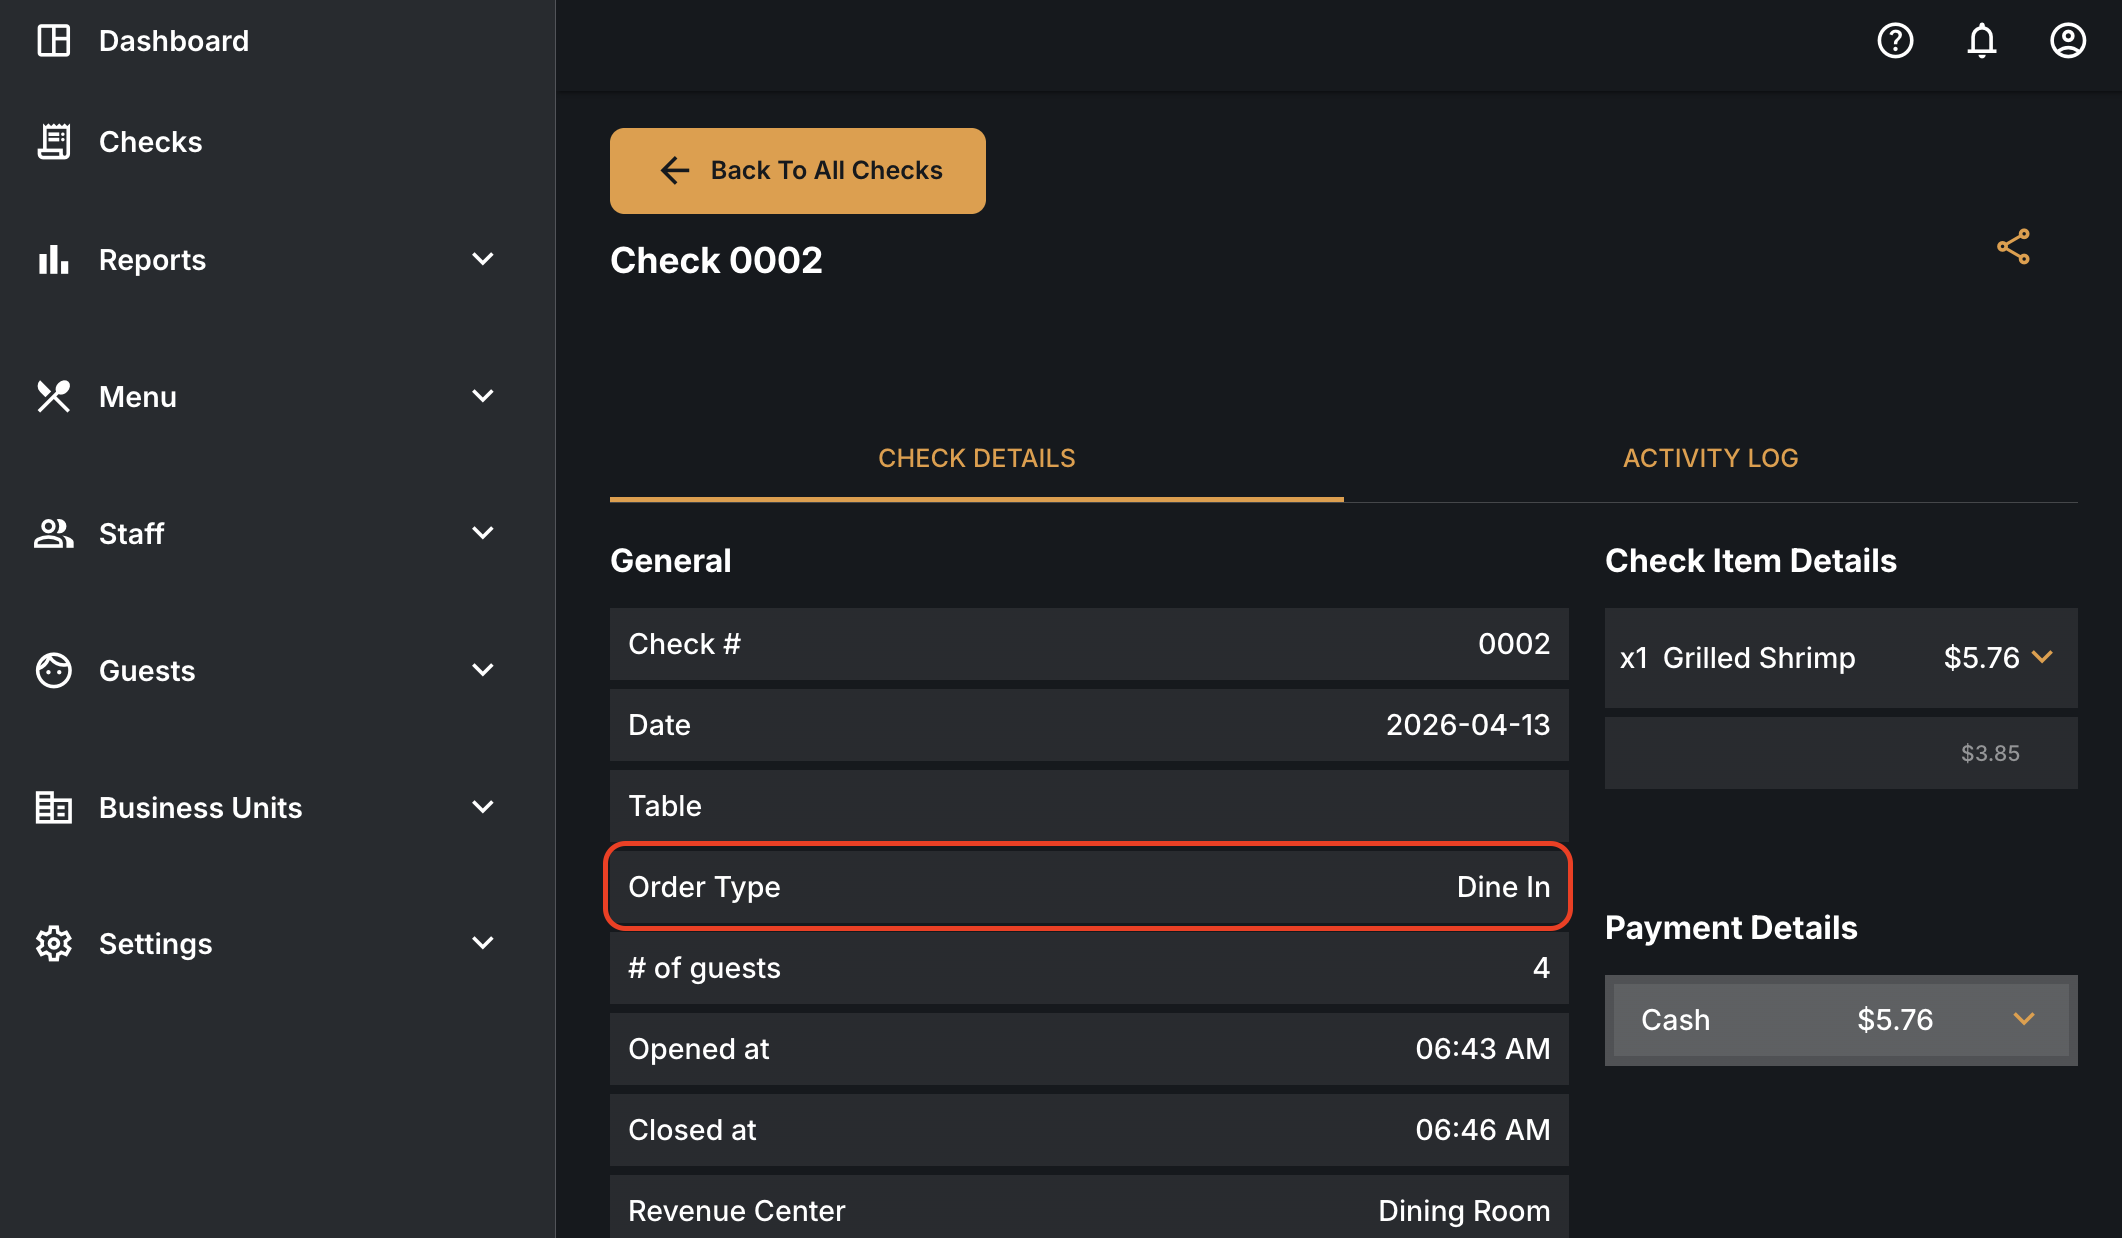Expand the Guests submenu chevron
Screen dimensions: 2122x1238
coord(483,670)
